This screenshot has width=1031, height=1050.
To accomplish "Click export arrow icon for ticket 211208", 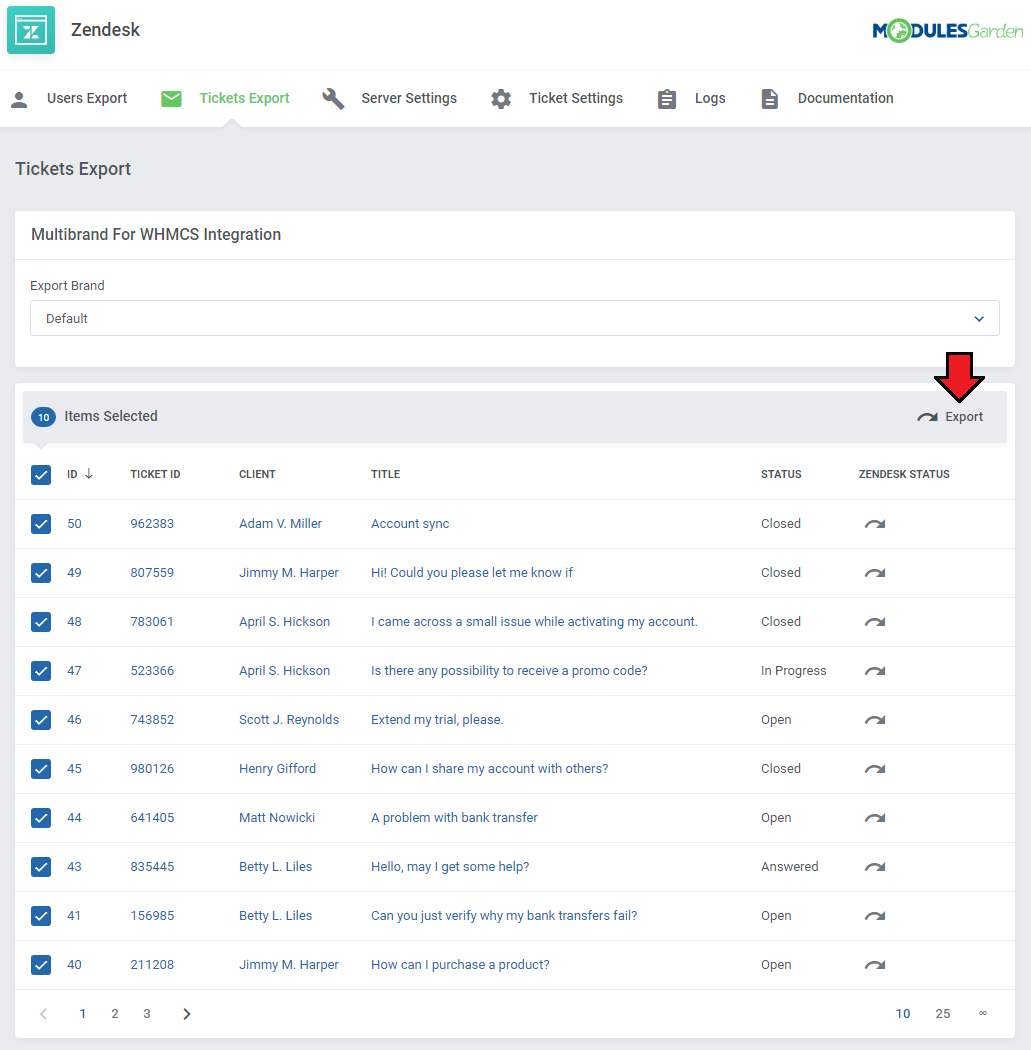I will (875, 966).
